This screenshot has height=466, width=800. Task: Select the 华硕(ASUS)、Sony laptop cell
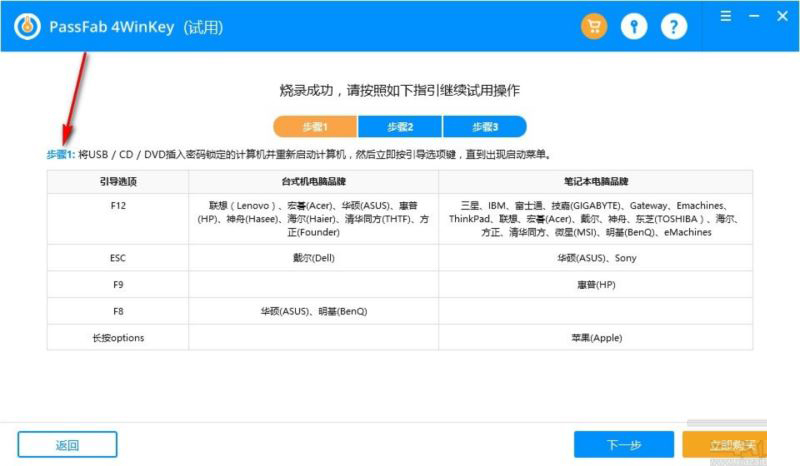click(595, 258)
